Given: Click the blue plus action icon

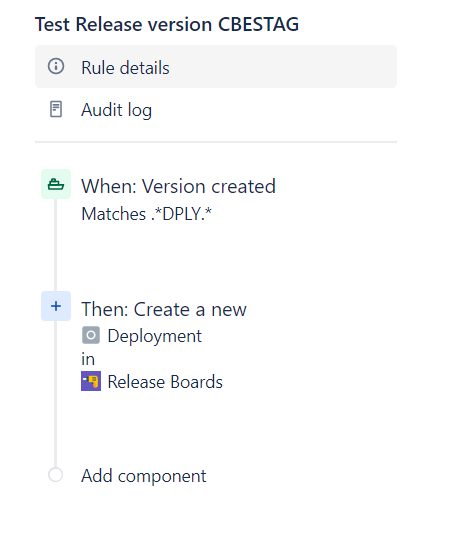Looking at the screenshot, I should pyautogui.click(x=56, y=306).
